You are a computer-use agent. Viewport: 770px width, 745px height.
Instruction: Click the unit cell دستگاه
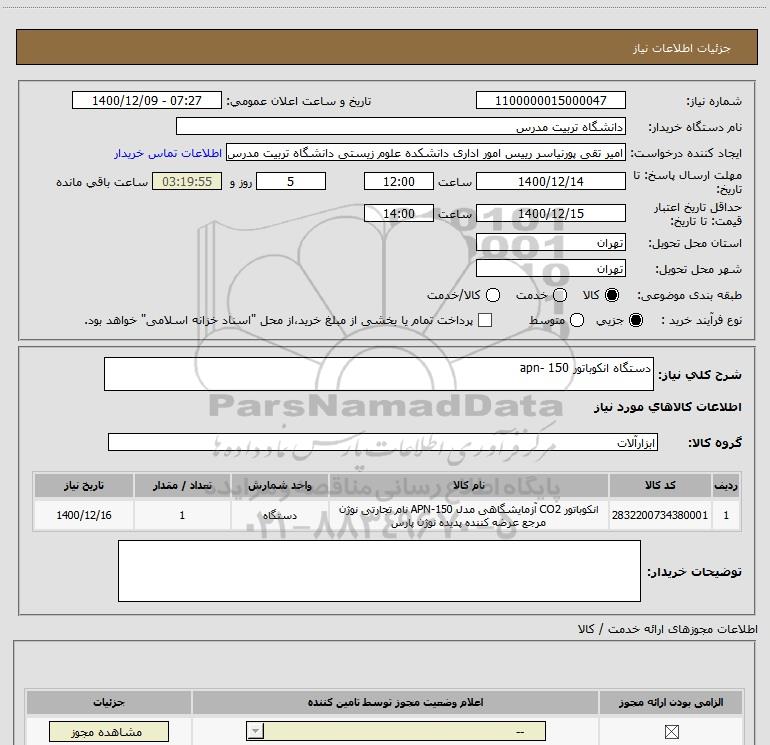click(x=279, y=515)
